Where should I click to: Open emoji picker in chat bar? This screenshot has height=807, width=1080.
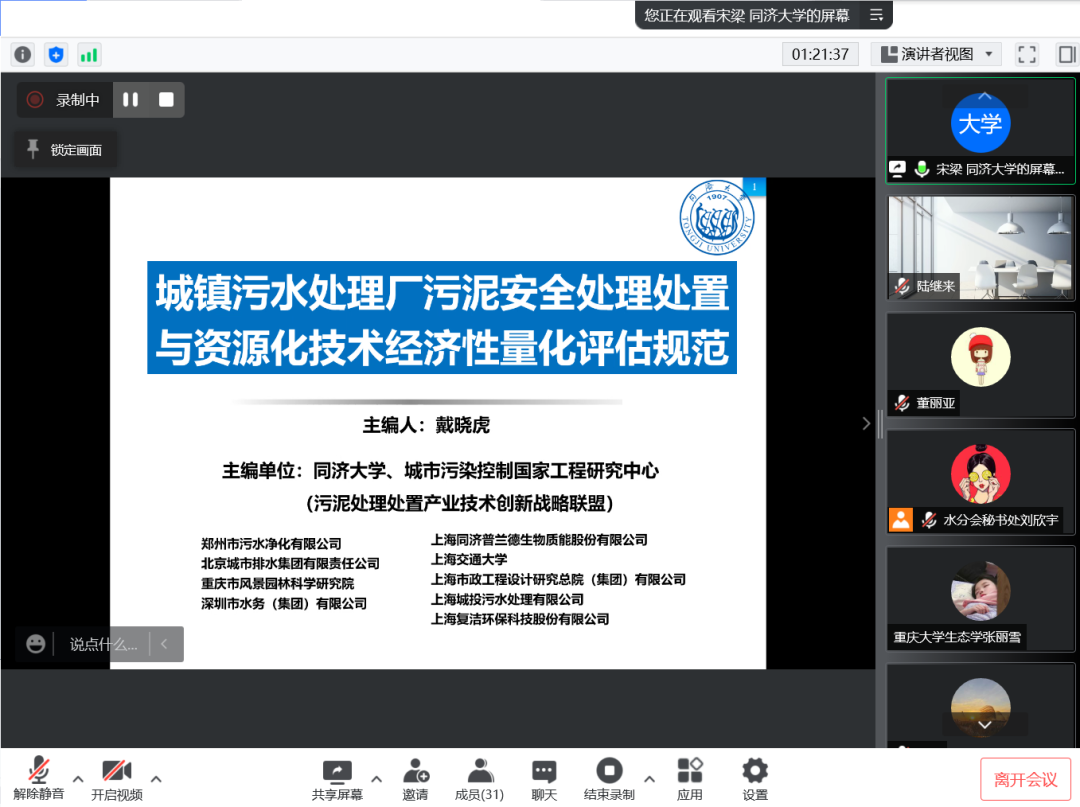(36, 644)
